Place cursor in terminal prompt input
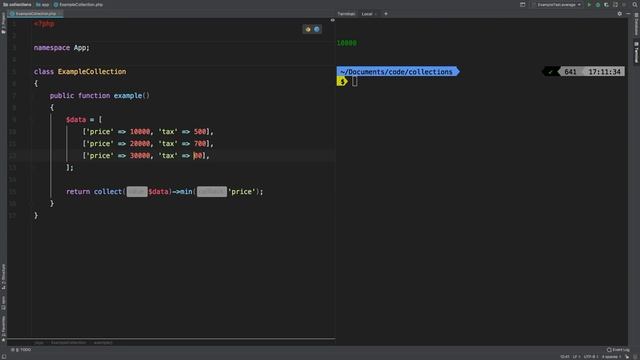640x360 pixels. tap(354, 82)
